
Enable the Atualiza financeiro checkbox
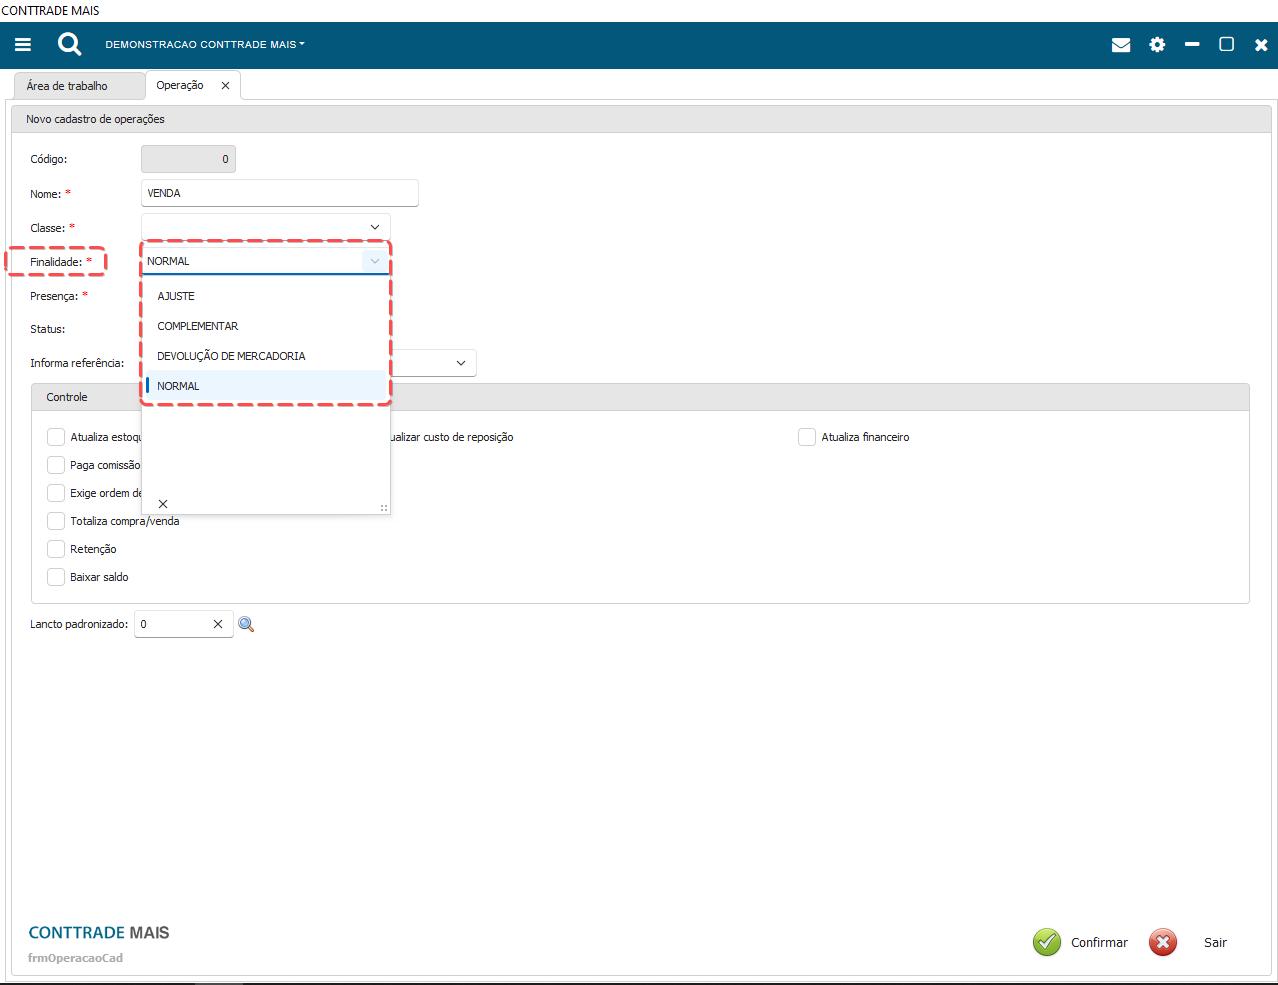807,437
